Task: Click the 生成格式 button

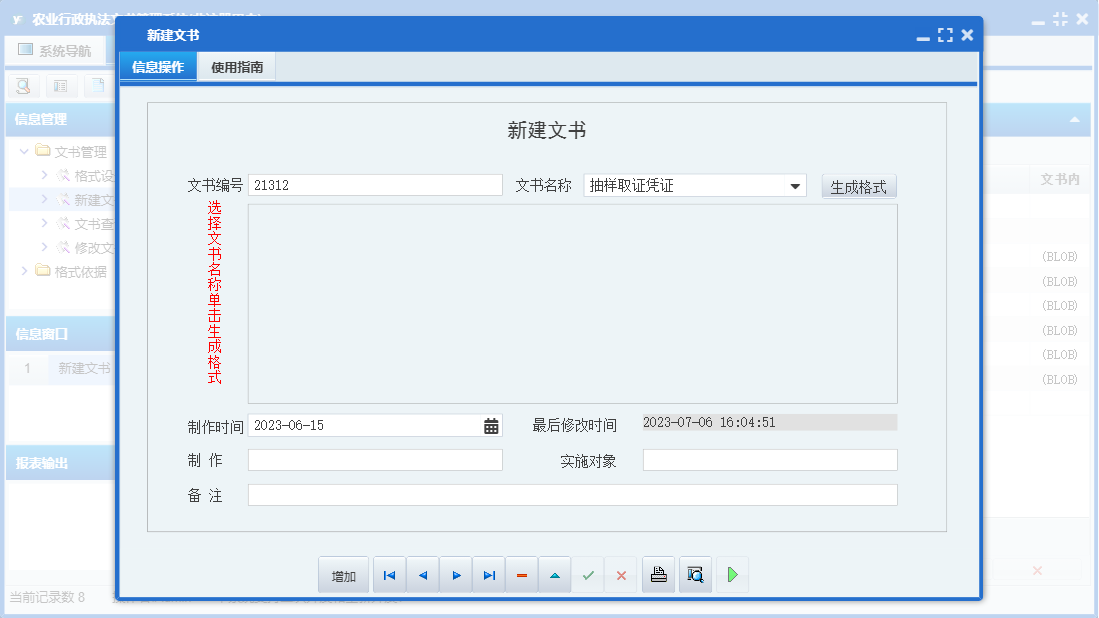Action: [858, 184]
